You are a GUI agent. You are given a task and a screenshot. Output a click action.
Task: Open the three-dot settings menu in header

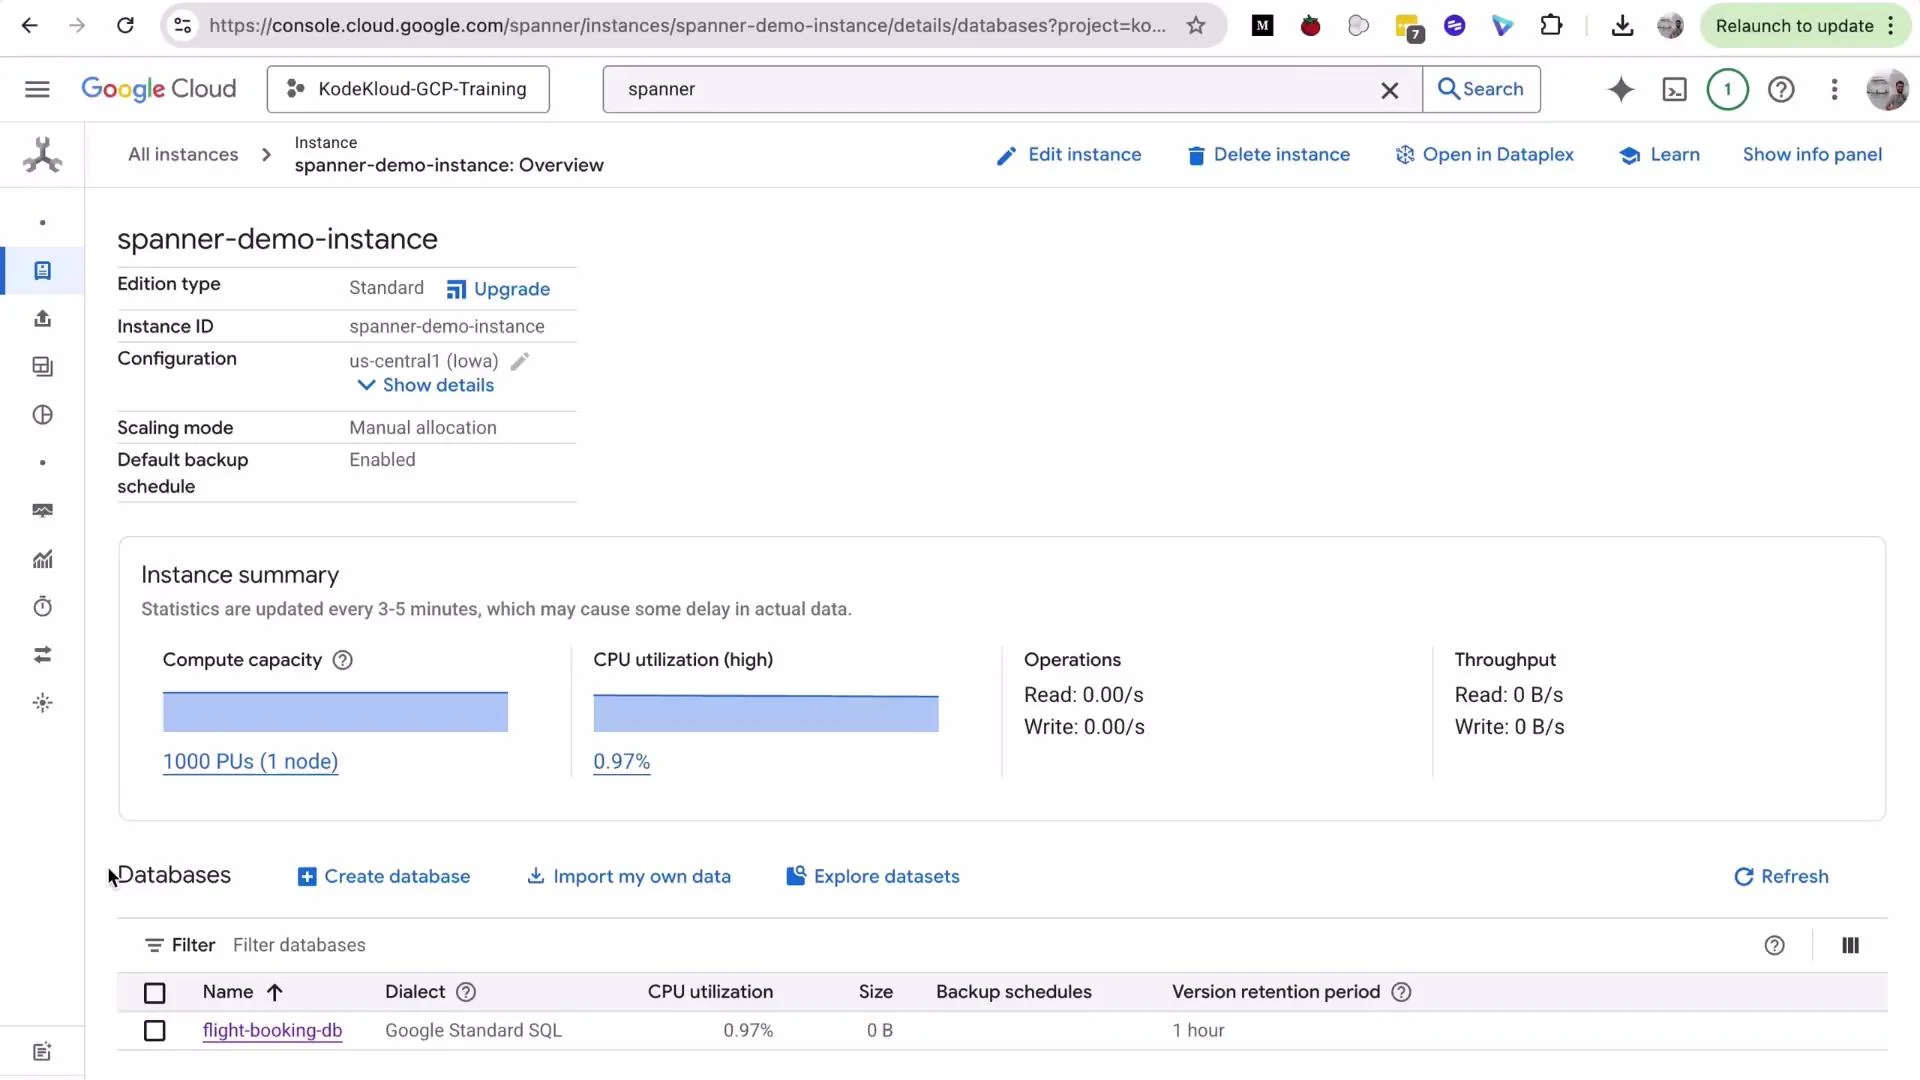(x=1834, y=89)
